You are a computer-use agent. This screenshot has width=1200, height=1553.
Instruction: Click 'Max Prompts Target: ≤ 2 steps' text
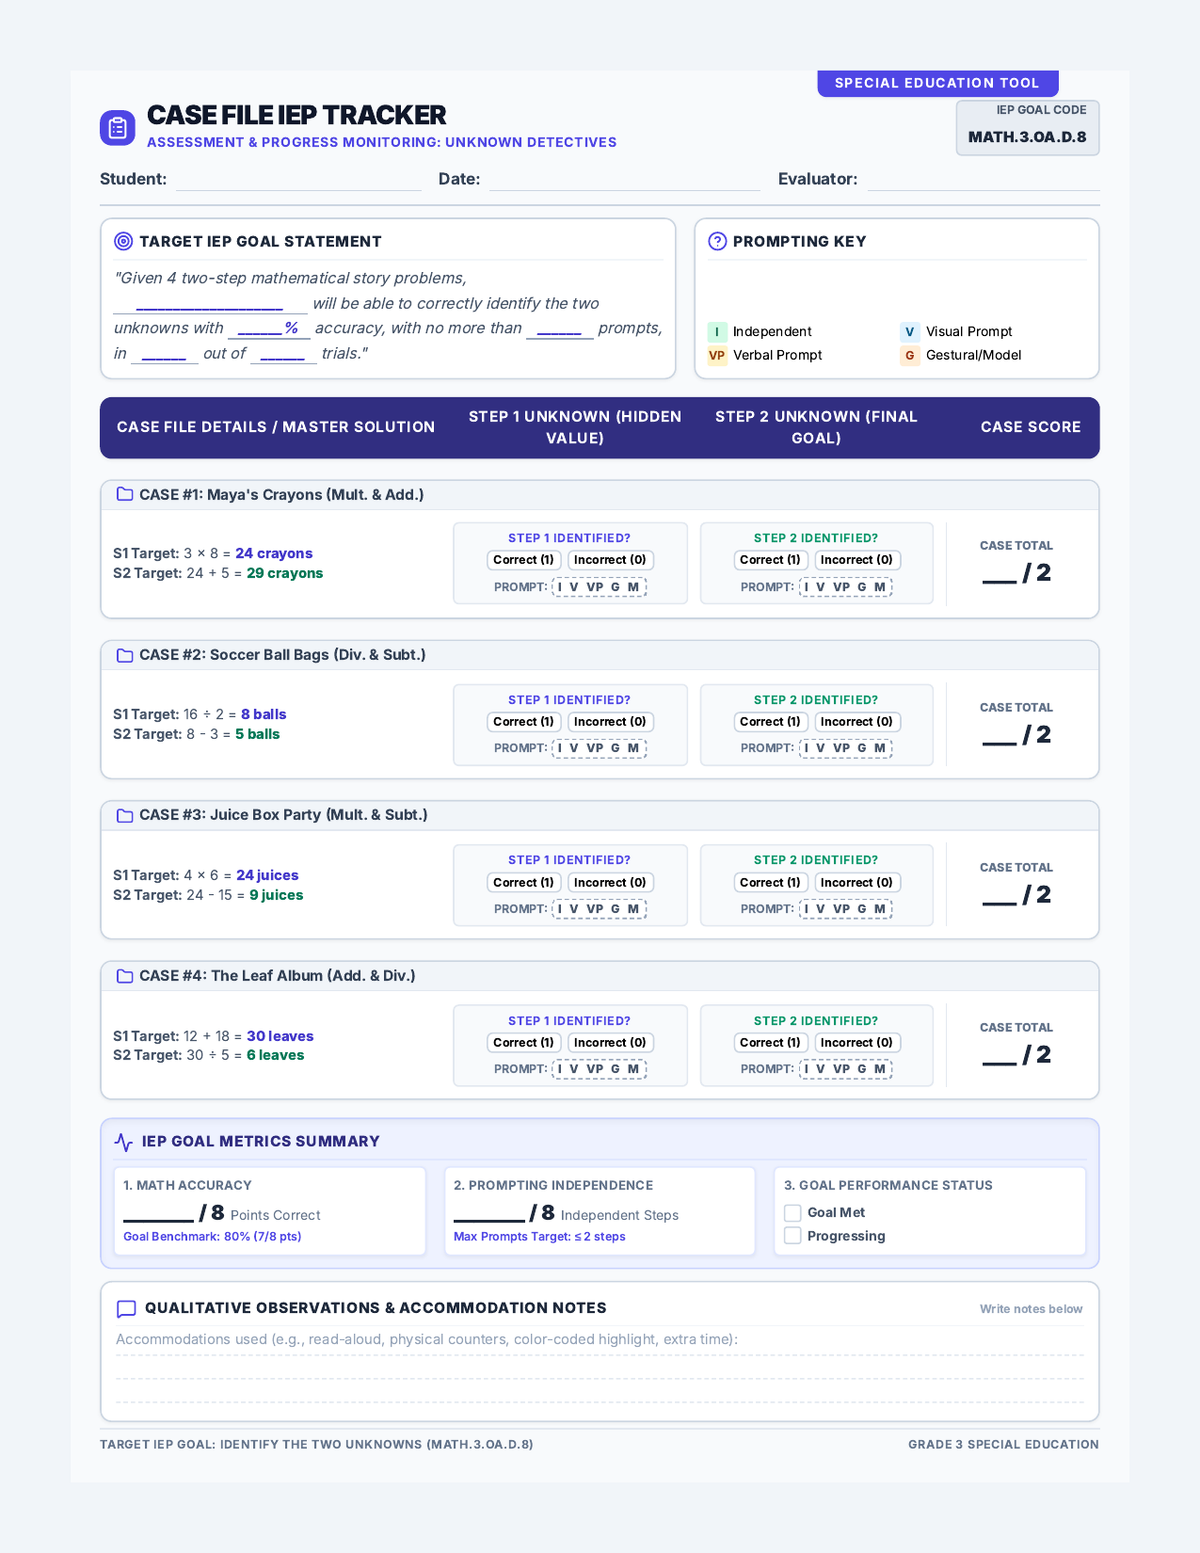pos(540,1237)
